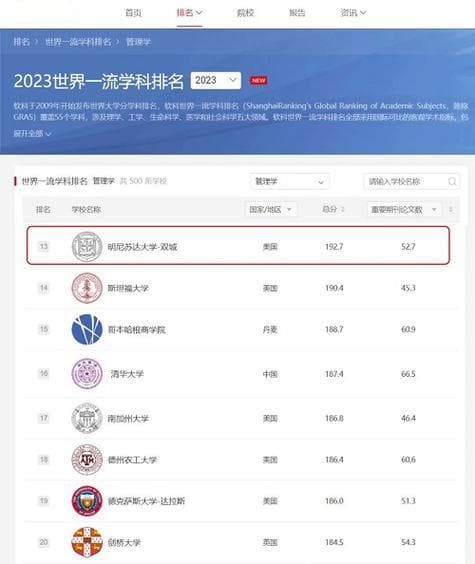The height and width of the screenshot is (564, 475).
Task: Click the 排名 breadcrumb link
Action: [21, 42]
